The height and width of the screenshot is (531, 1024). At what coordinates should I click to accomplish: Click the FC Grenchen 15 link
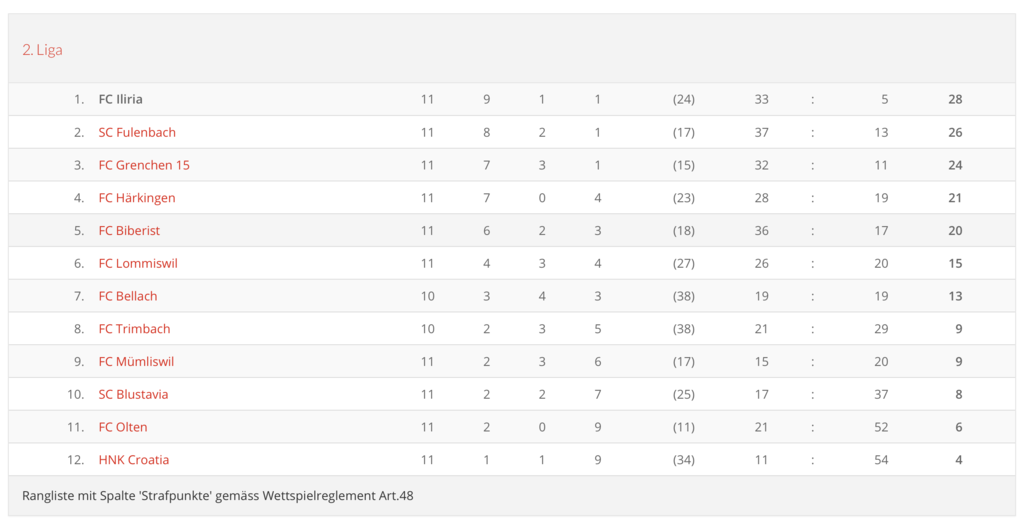click(144, 165)
